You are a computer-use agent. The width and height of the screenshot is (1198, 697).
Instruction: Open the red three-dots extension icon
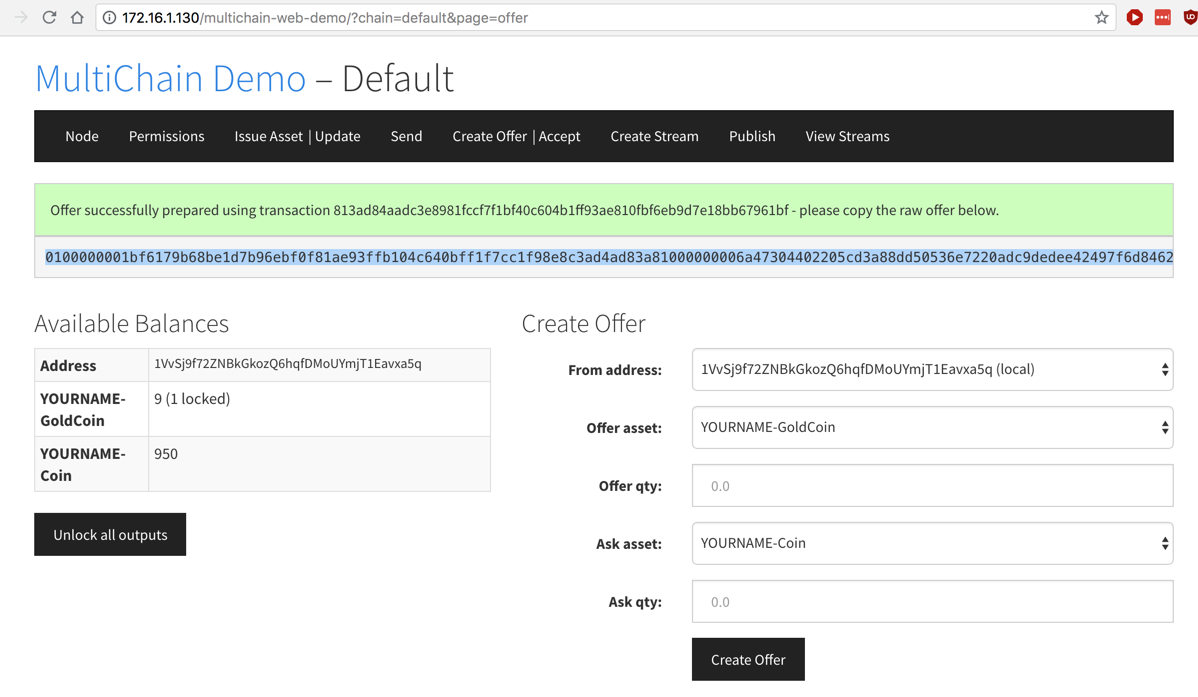(1162, 17)
